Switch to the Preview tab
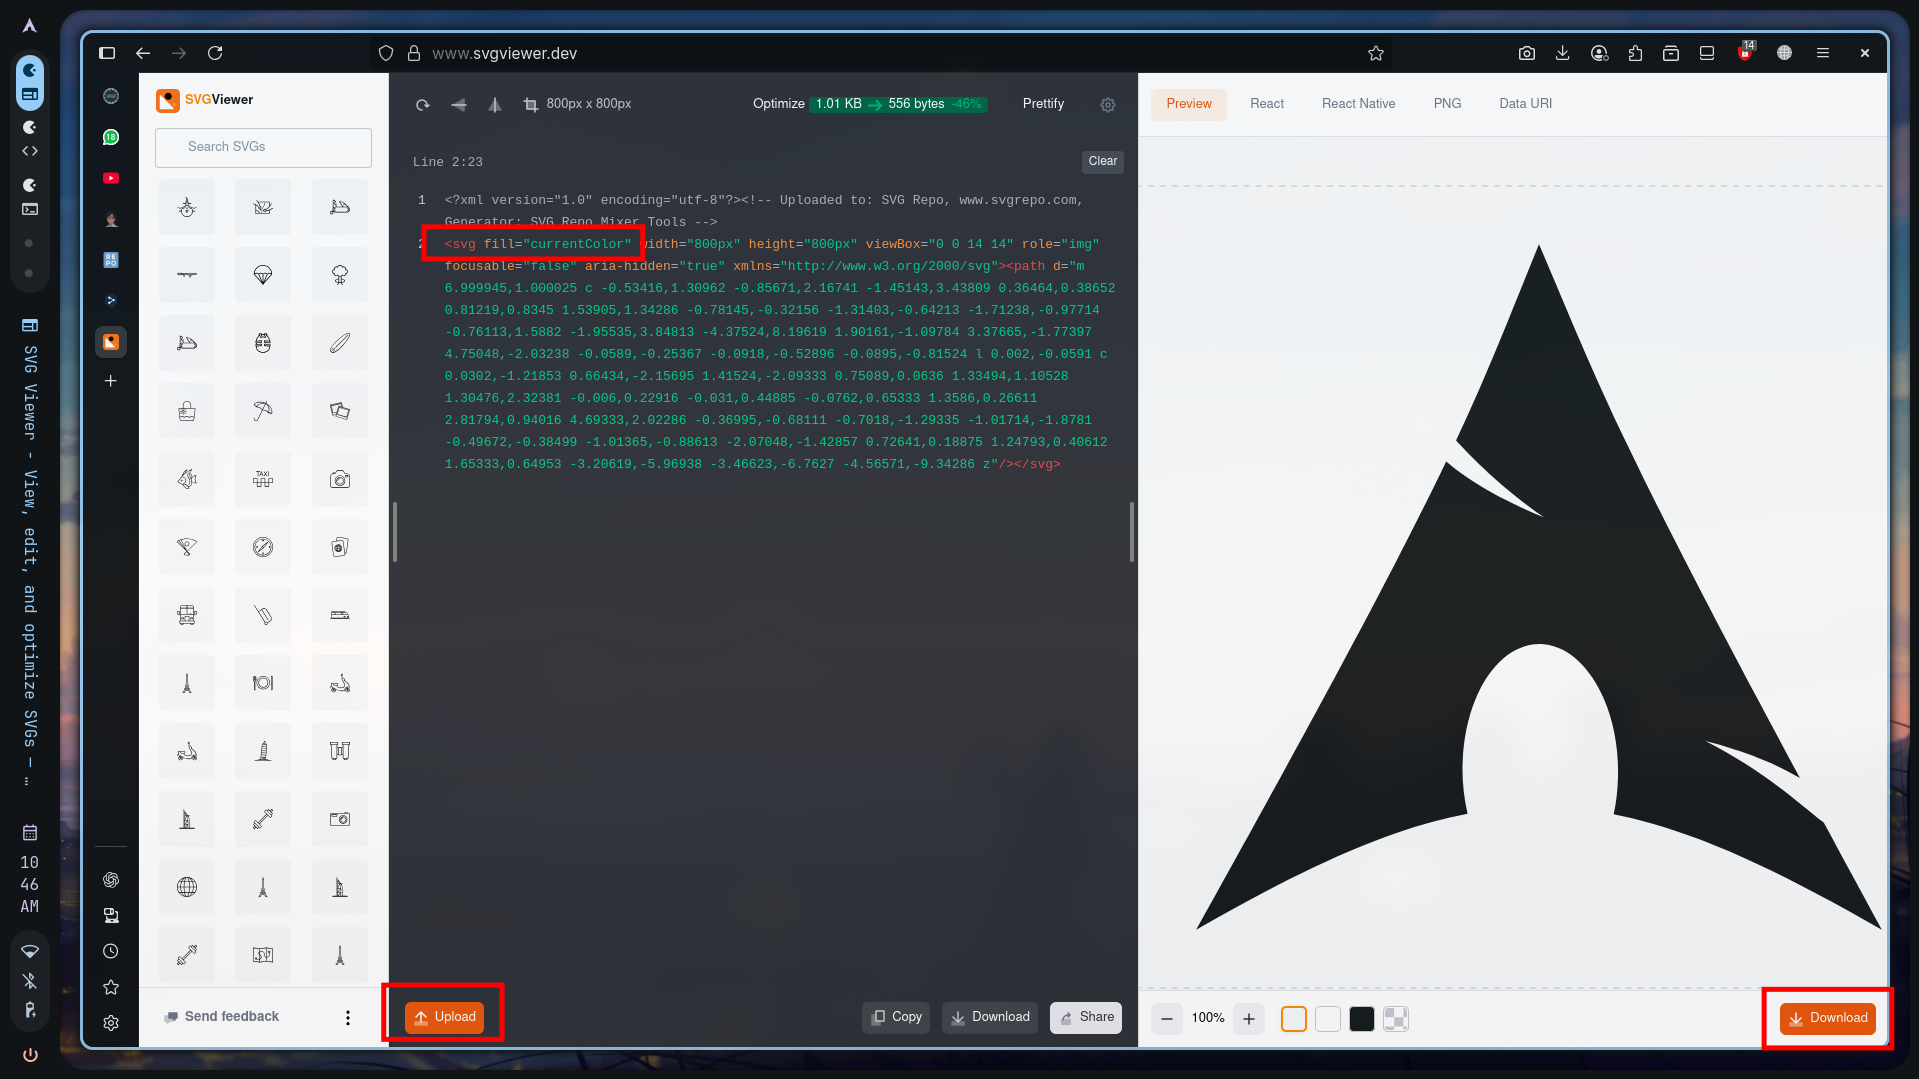The height and width of the screenshot is (1079, 1919). point(1189,104)
